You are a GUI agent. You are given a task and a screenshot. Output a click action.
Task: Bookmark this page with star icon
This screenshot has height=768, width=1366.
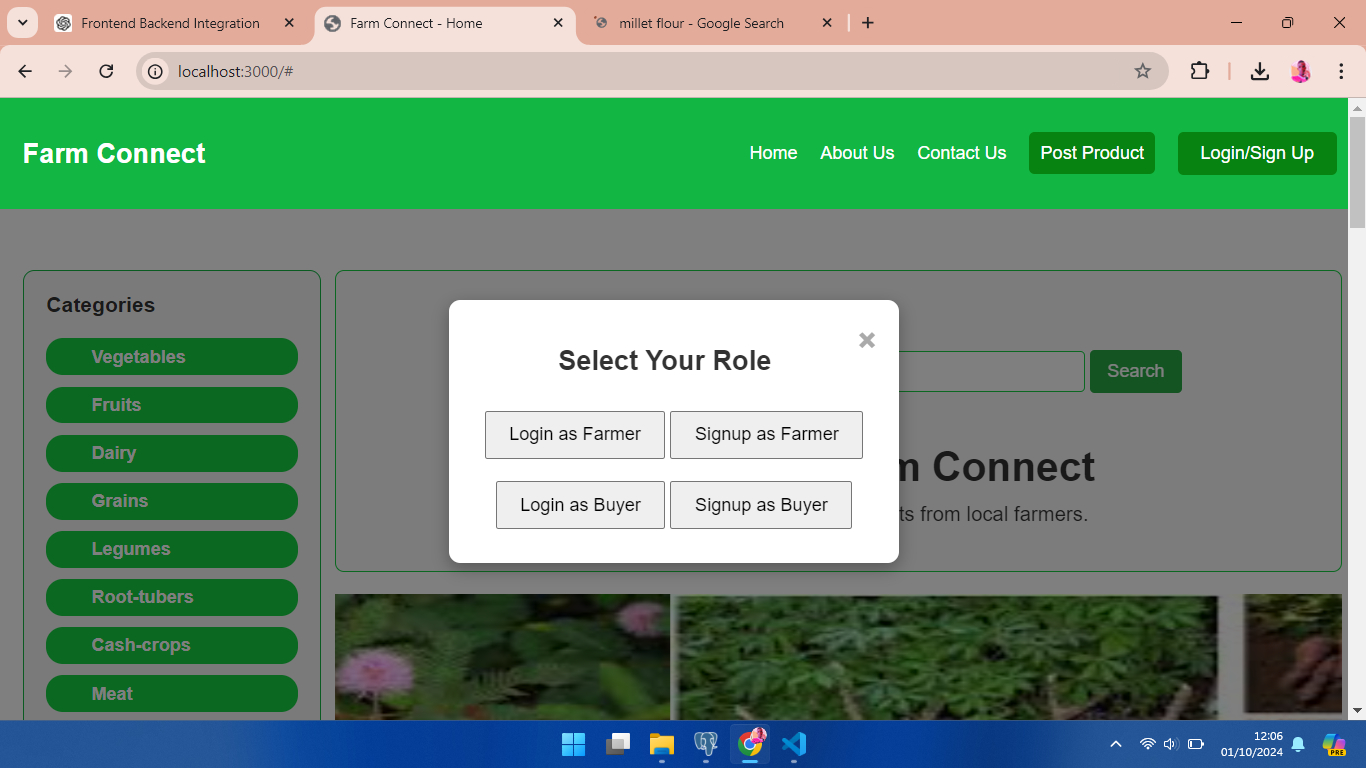tap(1142, 71)
